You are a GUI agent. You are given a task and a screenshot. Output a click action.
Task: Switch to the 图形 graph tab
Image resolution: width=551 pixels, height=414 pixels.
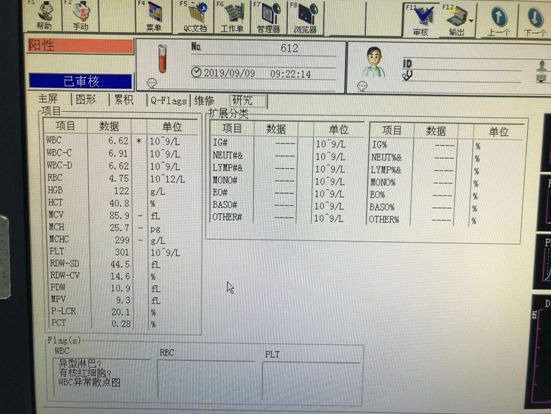click(86, 100)
